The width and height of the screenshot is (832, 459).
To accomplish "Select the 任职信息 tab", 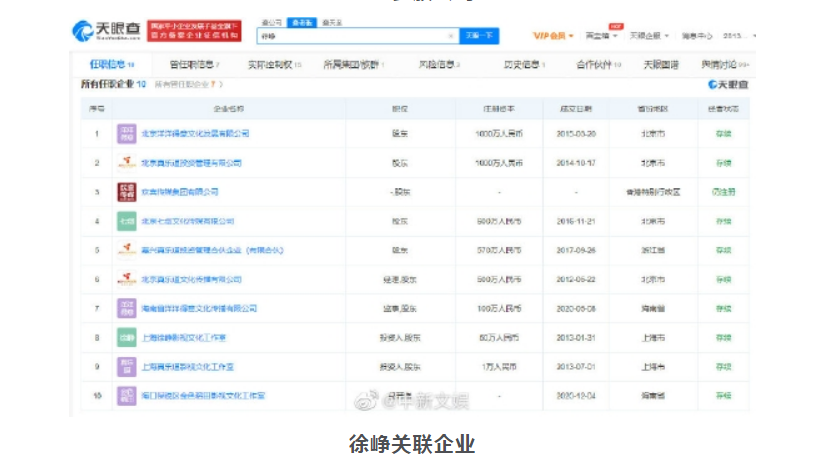I will tap(111, 64).
